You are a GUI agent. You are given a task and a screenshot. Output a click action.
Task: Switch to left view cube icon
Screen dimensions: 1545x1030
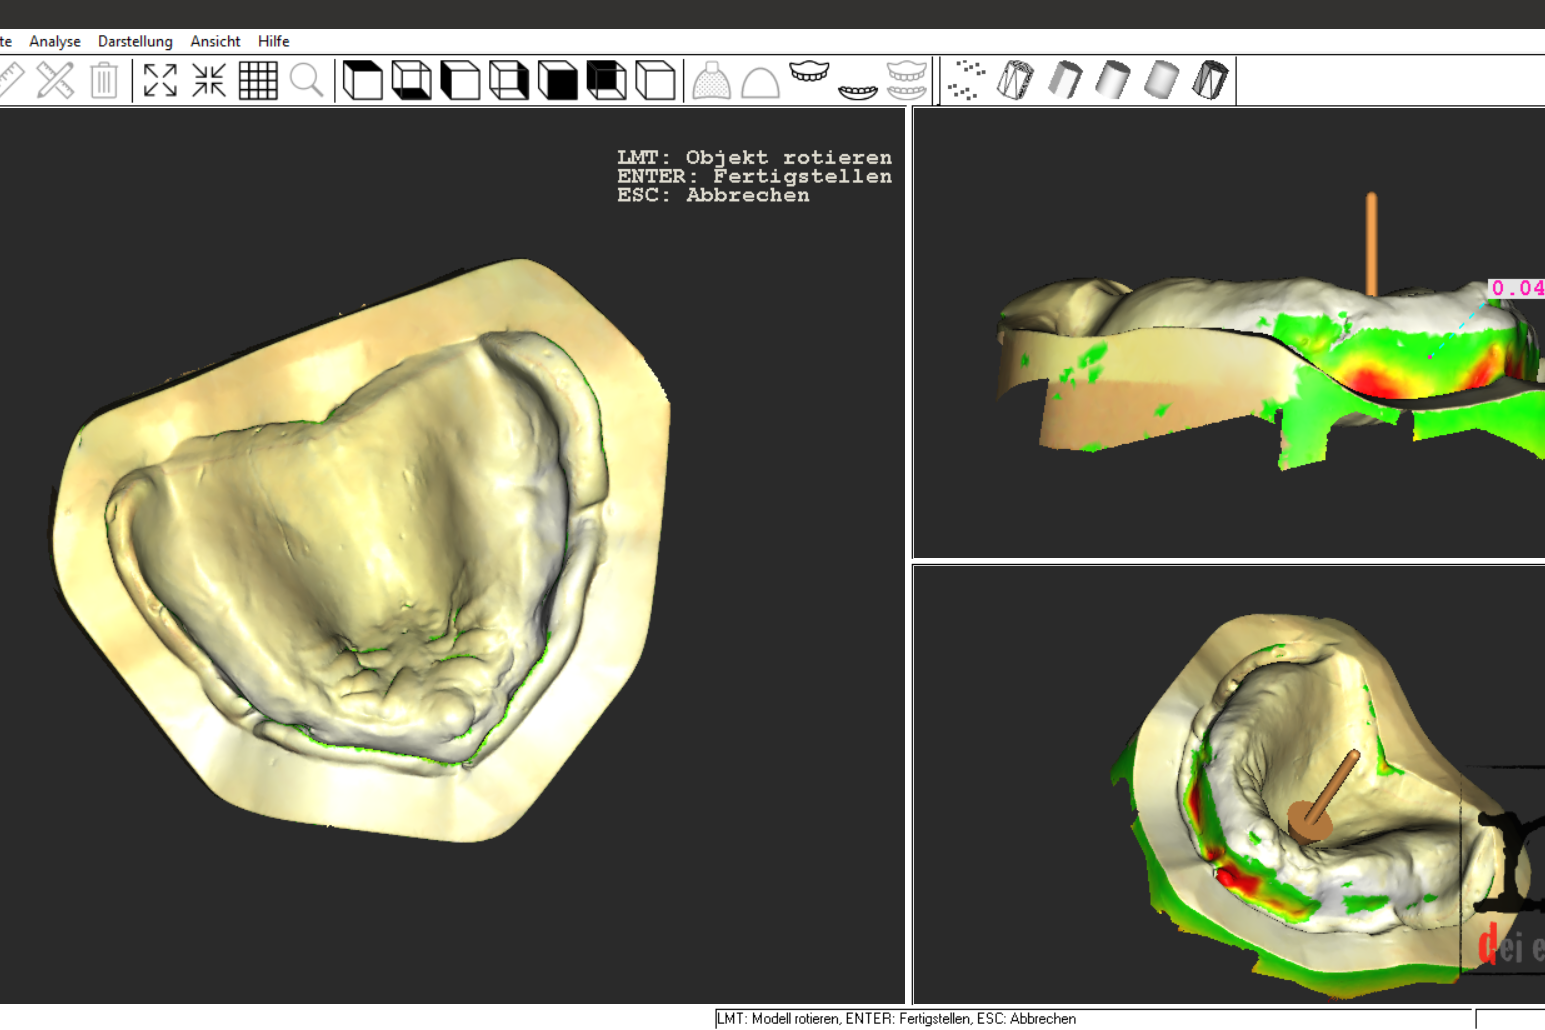point(460,80)
